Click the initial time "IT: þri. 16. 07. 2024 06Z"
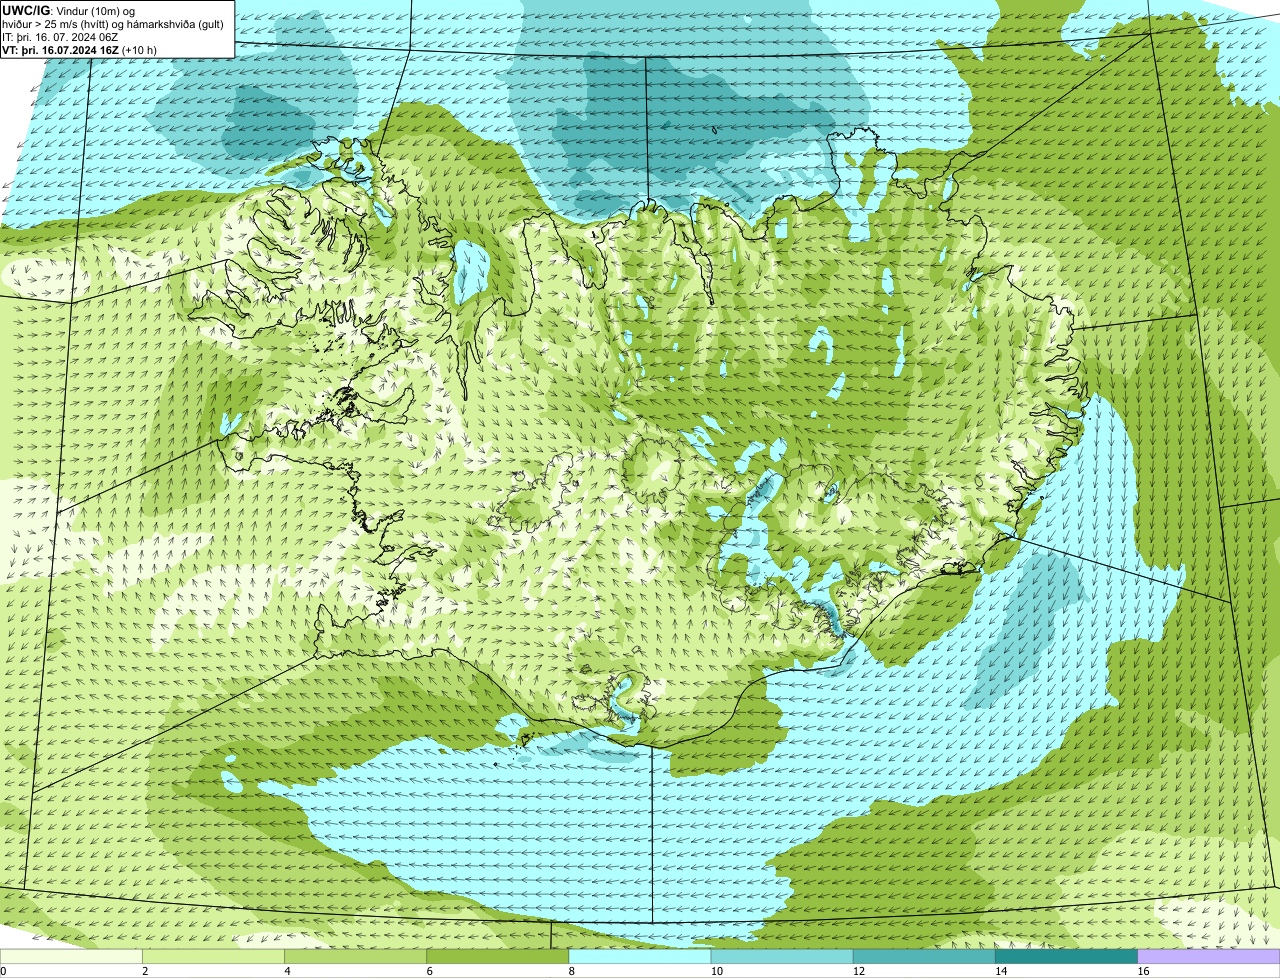1280x978 pixels. tap(61, 37)
